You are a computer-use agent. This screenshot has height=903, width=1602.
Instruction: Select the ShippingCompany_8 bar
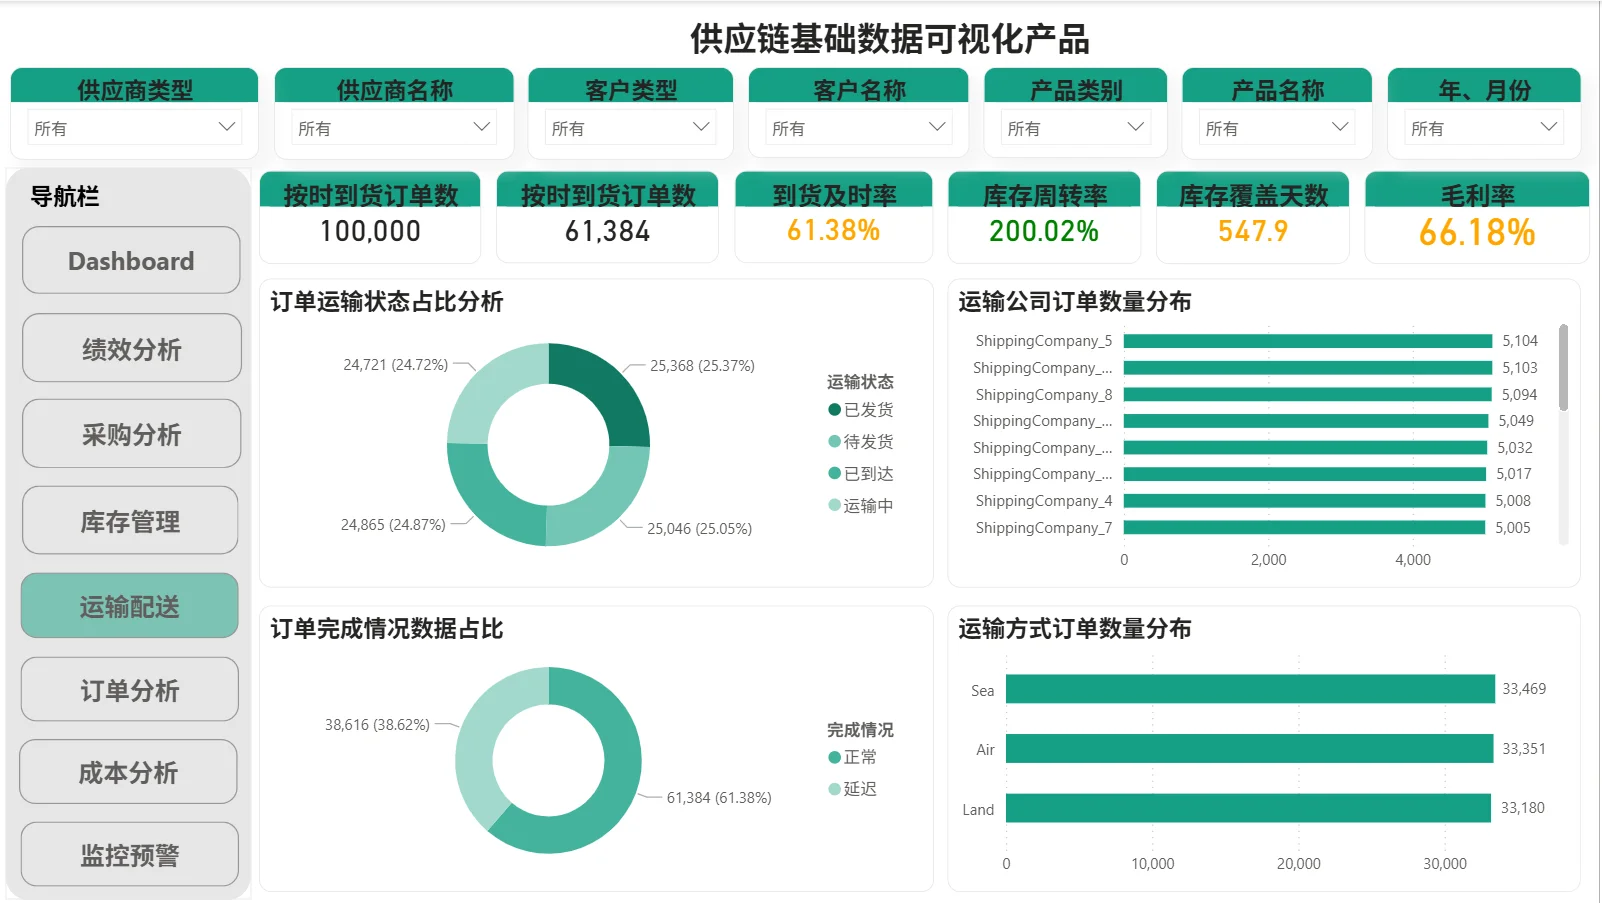tap(1308, 395)
